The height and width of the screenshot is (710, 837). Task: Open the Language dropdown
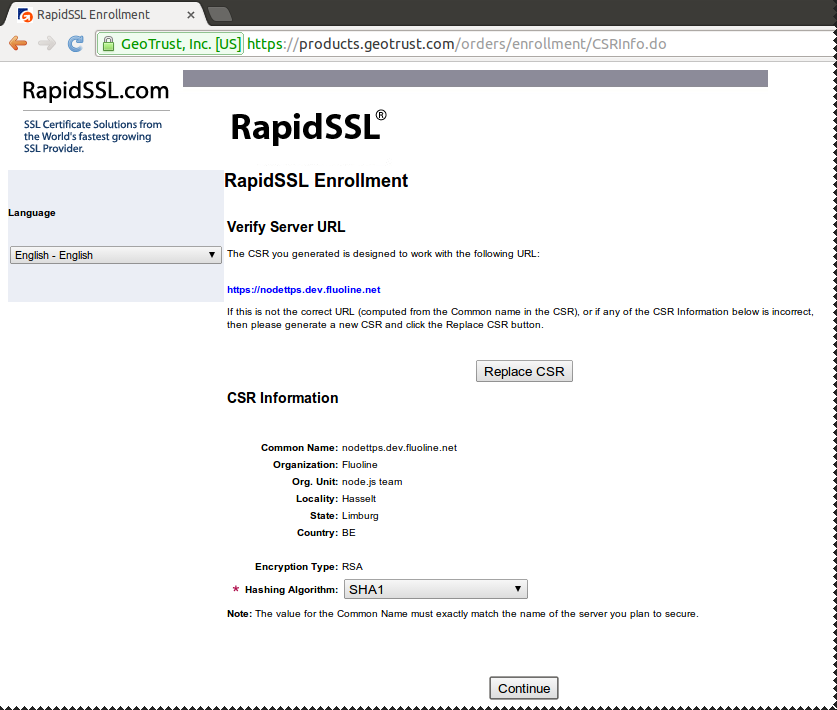pyautogui.click(x=116, y=255)
